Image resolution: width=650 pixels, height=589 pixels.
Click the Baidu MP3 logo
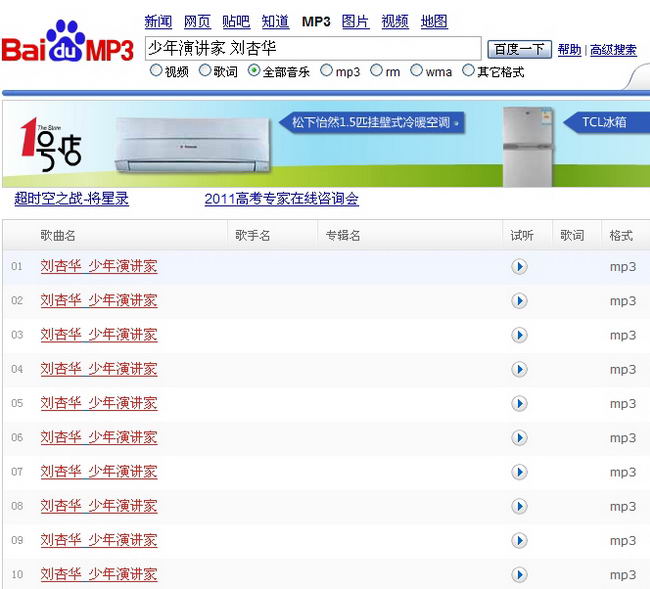[67, 47]
